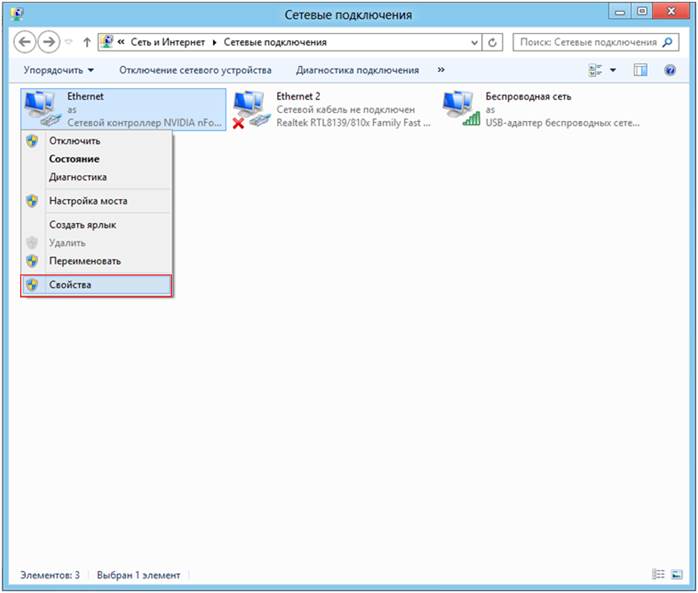Refresh the Network Connections view
Screen dimensions: 698x593
(492, 42)
